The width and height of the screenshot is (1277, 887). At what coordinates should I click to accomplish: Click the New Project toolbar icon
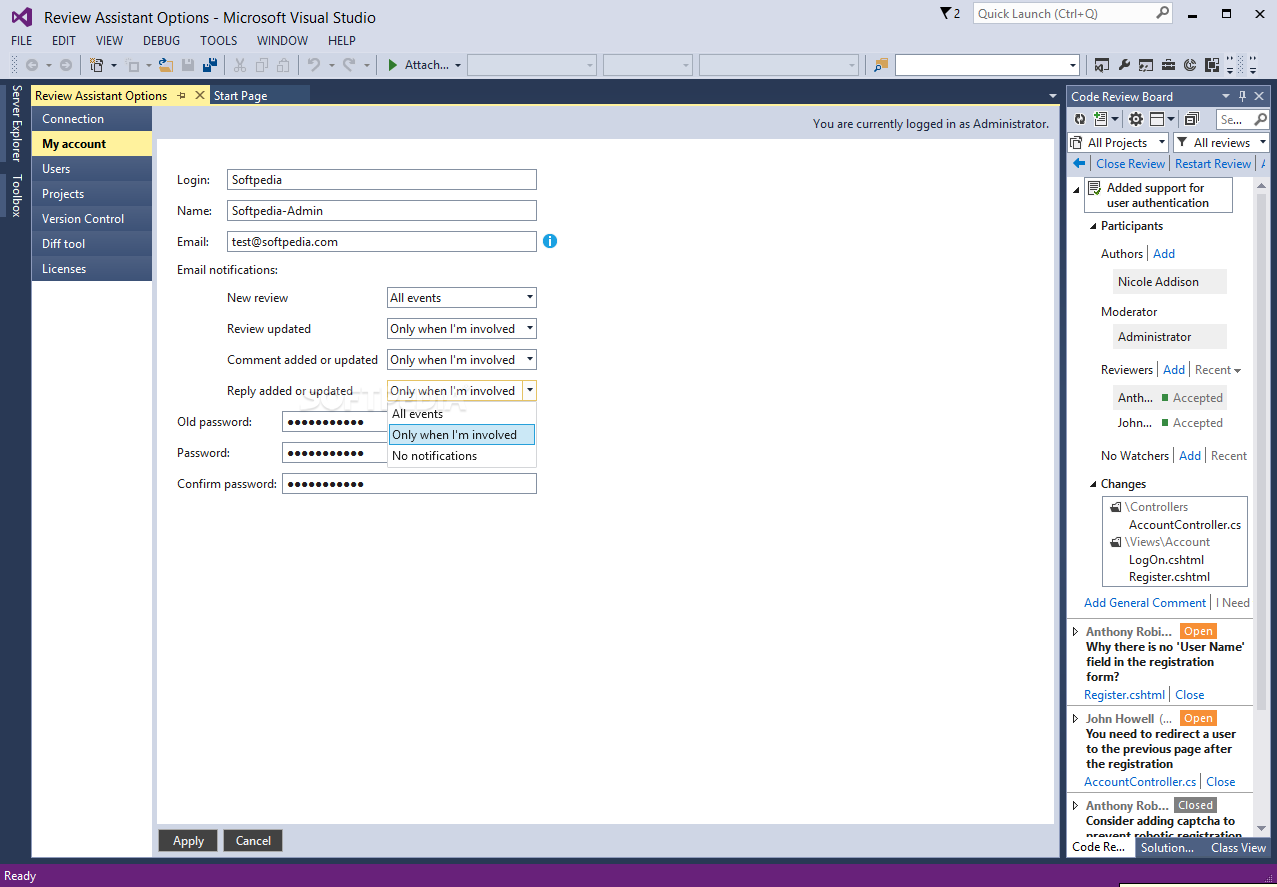tap(97, 65)
